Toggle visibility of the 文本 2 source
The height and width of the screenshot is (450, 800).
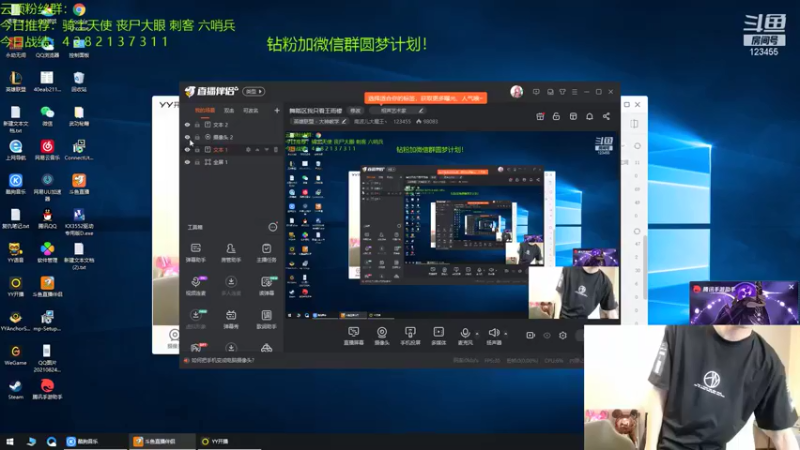[x=187, y=124]
